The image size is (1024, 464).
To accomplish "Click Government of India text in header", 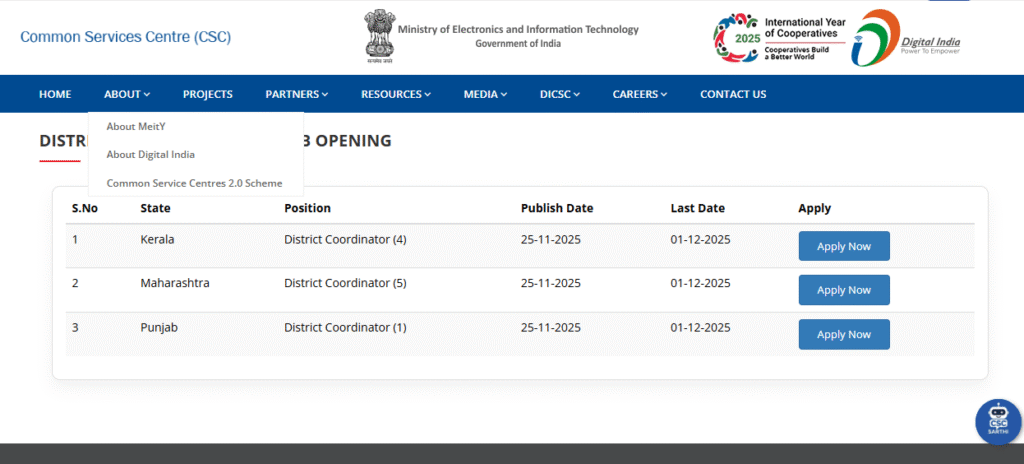I will click(x=518, y=44).
